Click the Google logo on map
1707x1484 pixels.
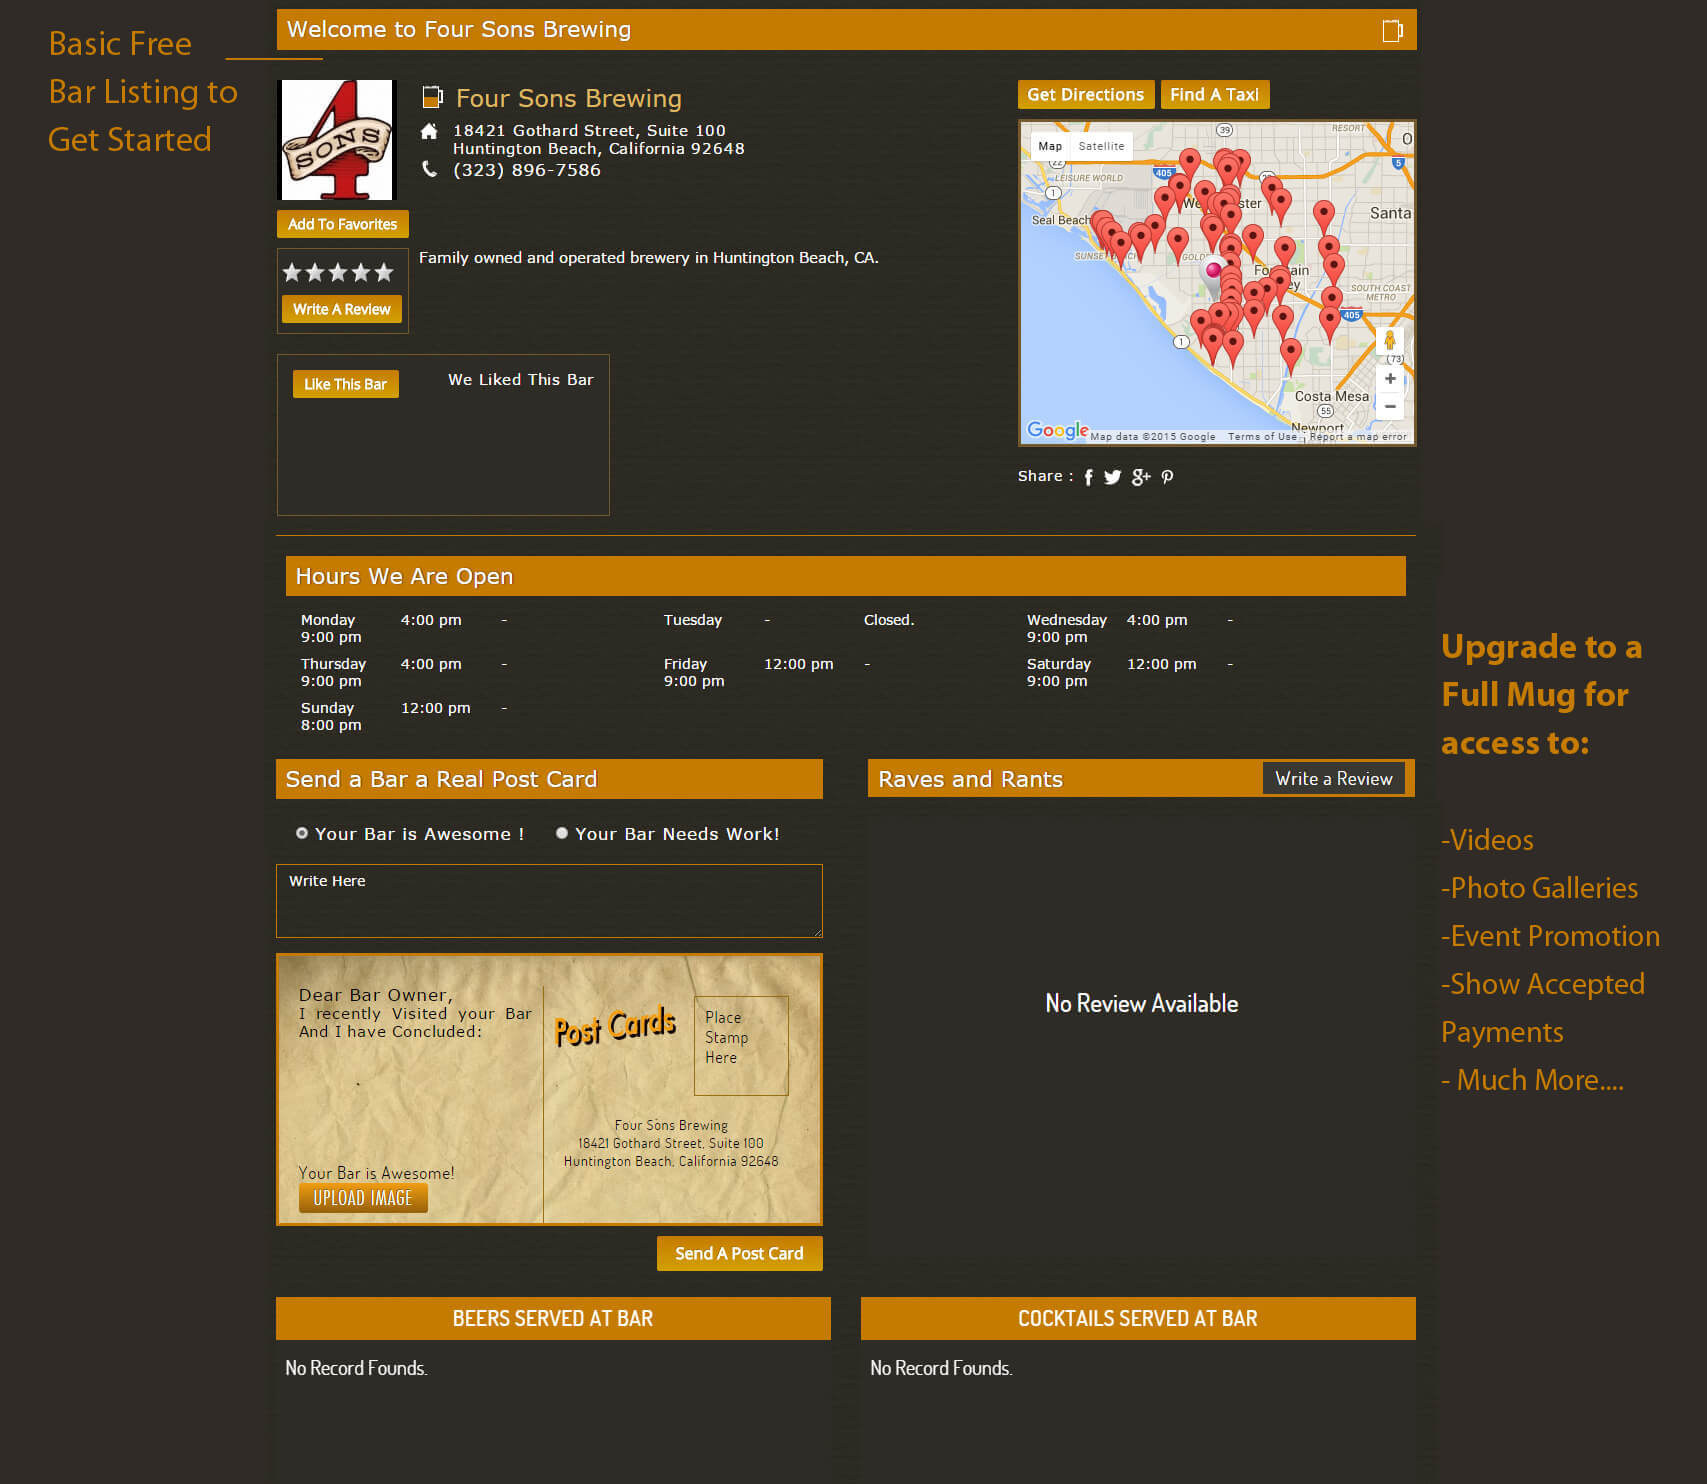1057,430
